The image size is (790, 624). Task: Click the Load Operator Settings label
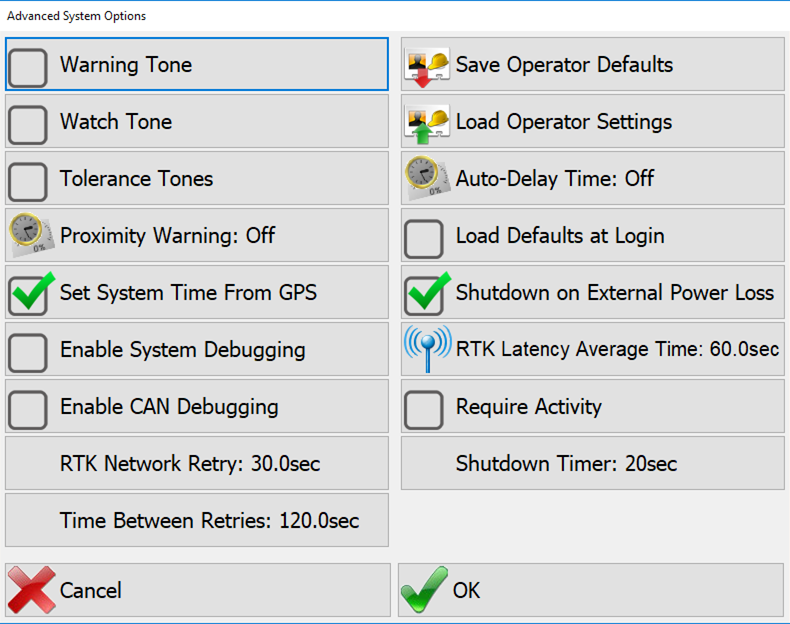click(x=564, y=122)
